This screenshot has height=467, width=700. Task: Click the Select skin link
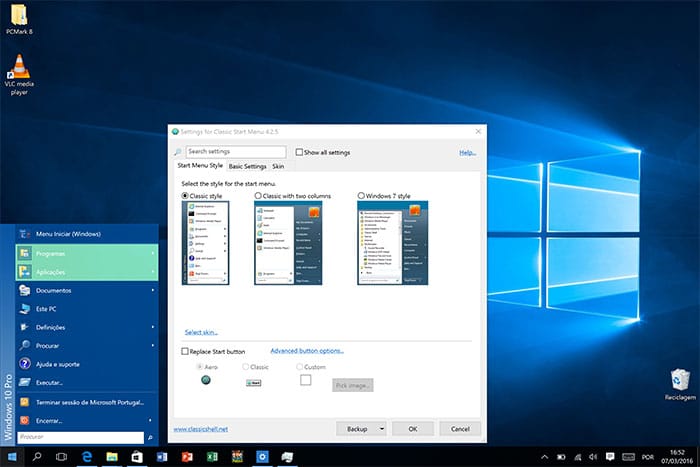click(201, 332)
